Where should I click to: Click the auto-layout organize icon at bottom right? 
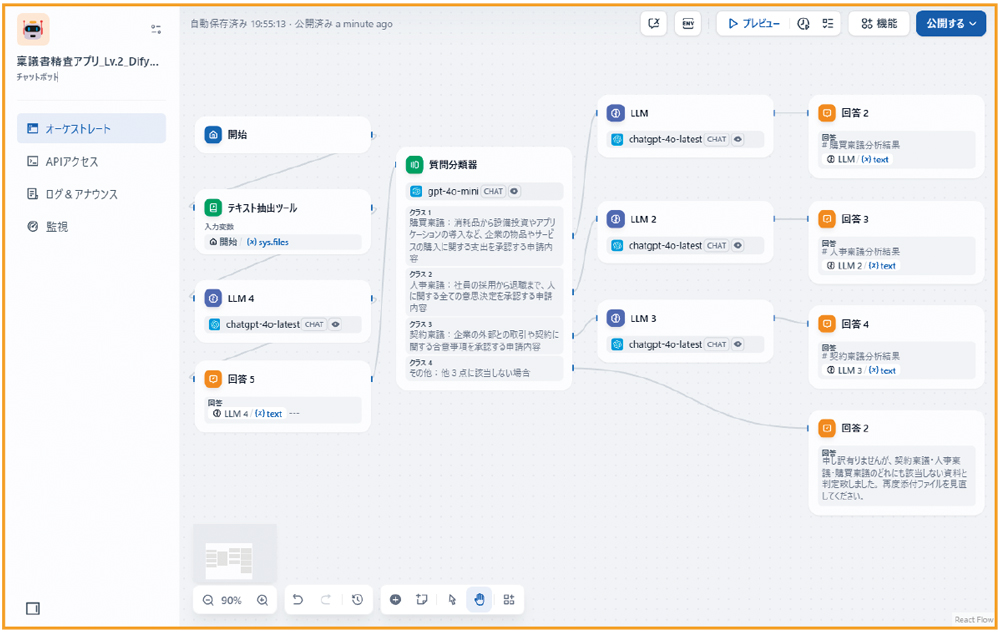coord(509,599)
